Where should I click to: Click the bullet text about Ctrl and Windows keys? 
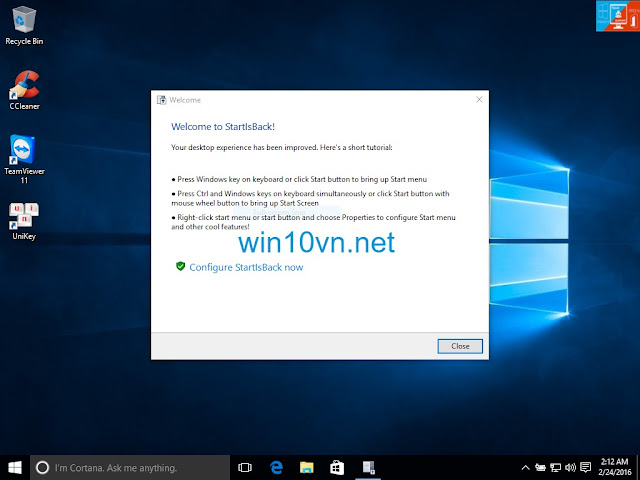coord(310,198)
